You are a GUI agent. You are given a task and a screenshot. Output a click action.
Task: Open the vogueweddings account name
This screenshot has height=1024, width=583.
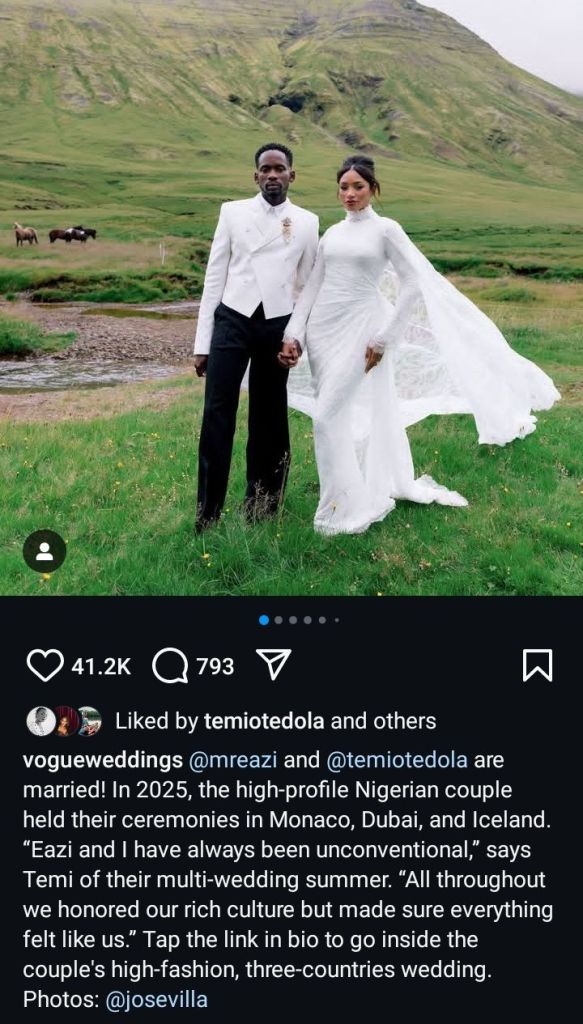pyautogui.click(x=103, y=760)
